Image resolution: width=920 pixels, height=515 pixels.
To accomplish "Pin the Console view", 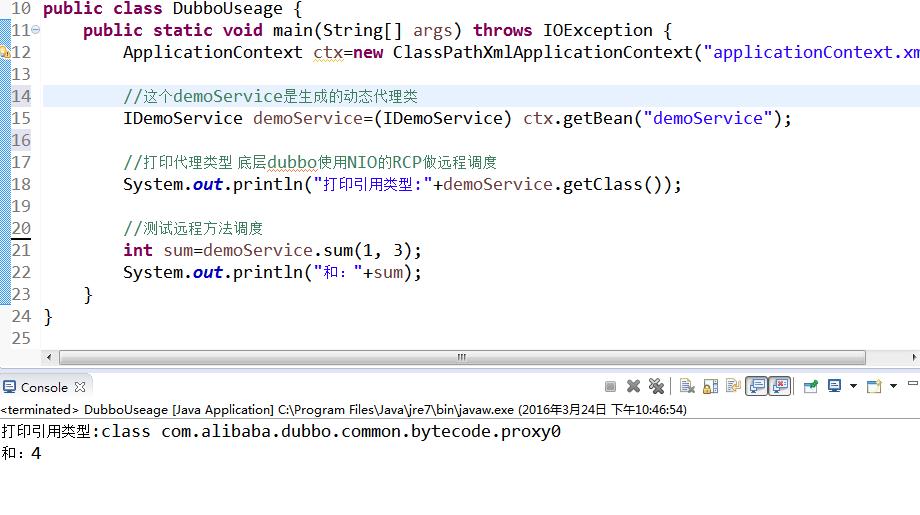I will click(811, 386).
